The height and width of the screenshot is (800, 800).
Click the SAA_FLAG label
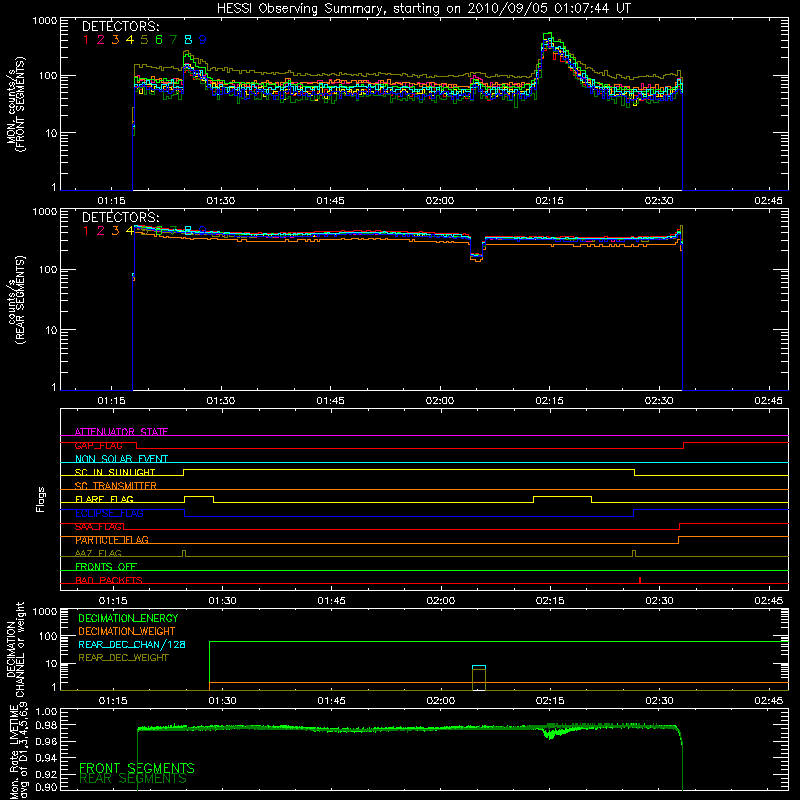tap(99, 526)
